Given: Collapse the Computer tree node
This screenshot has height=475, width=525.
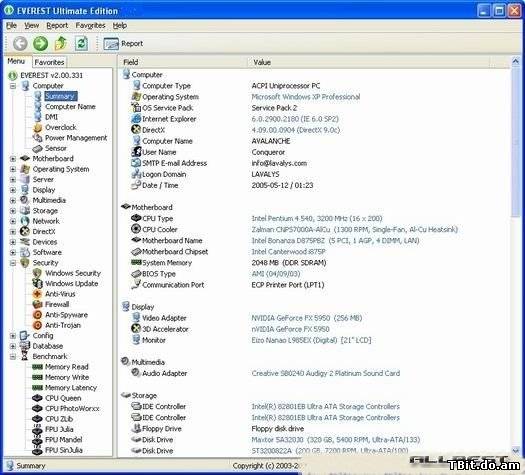Looking at the screenshot, I should point(13,86).
